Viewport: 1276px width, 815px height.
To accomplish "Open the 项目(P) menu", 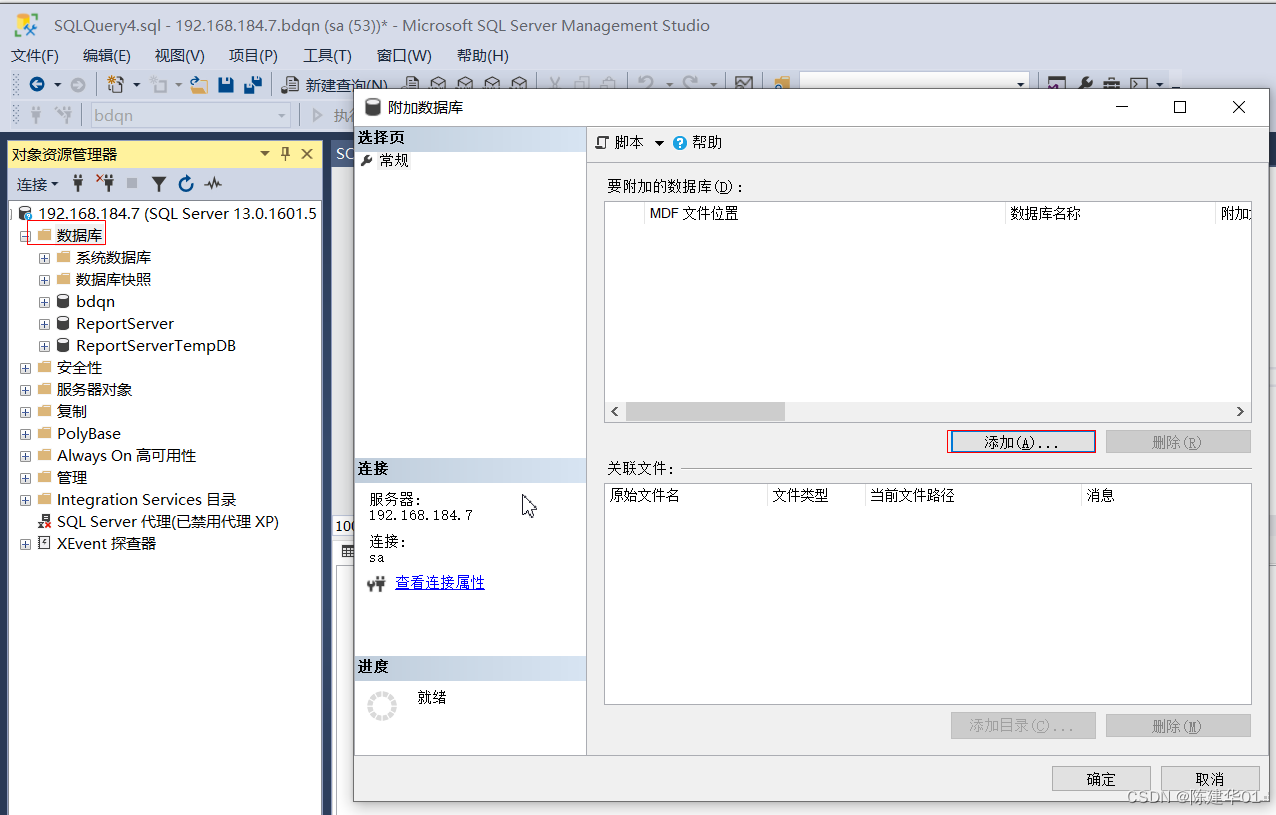I will (253, 56).
